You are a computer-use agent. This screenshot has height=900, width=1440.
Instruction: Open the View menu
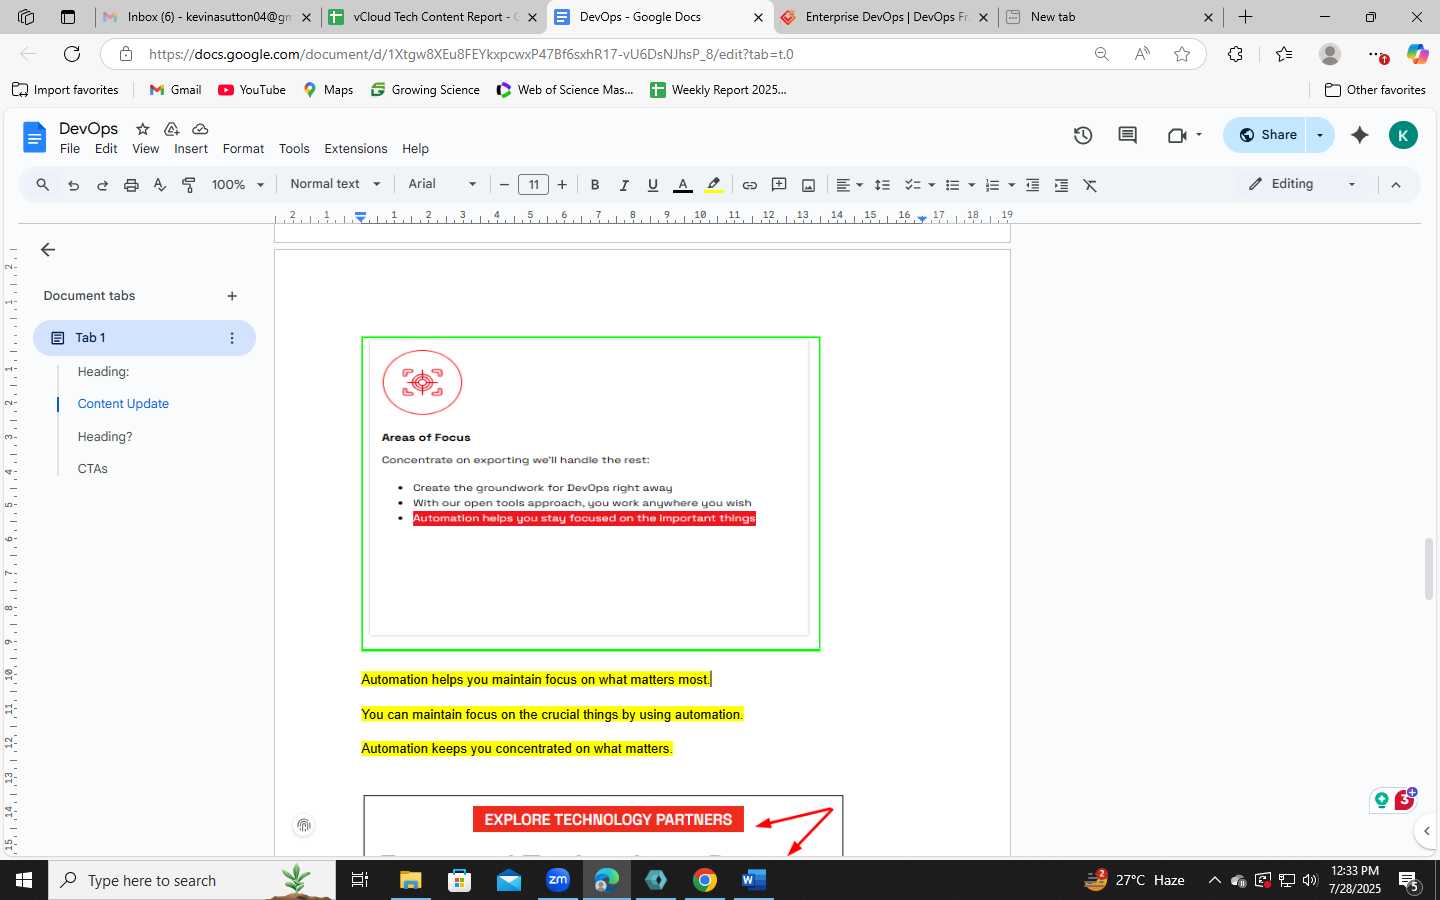(146, 149)
